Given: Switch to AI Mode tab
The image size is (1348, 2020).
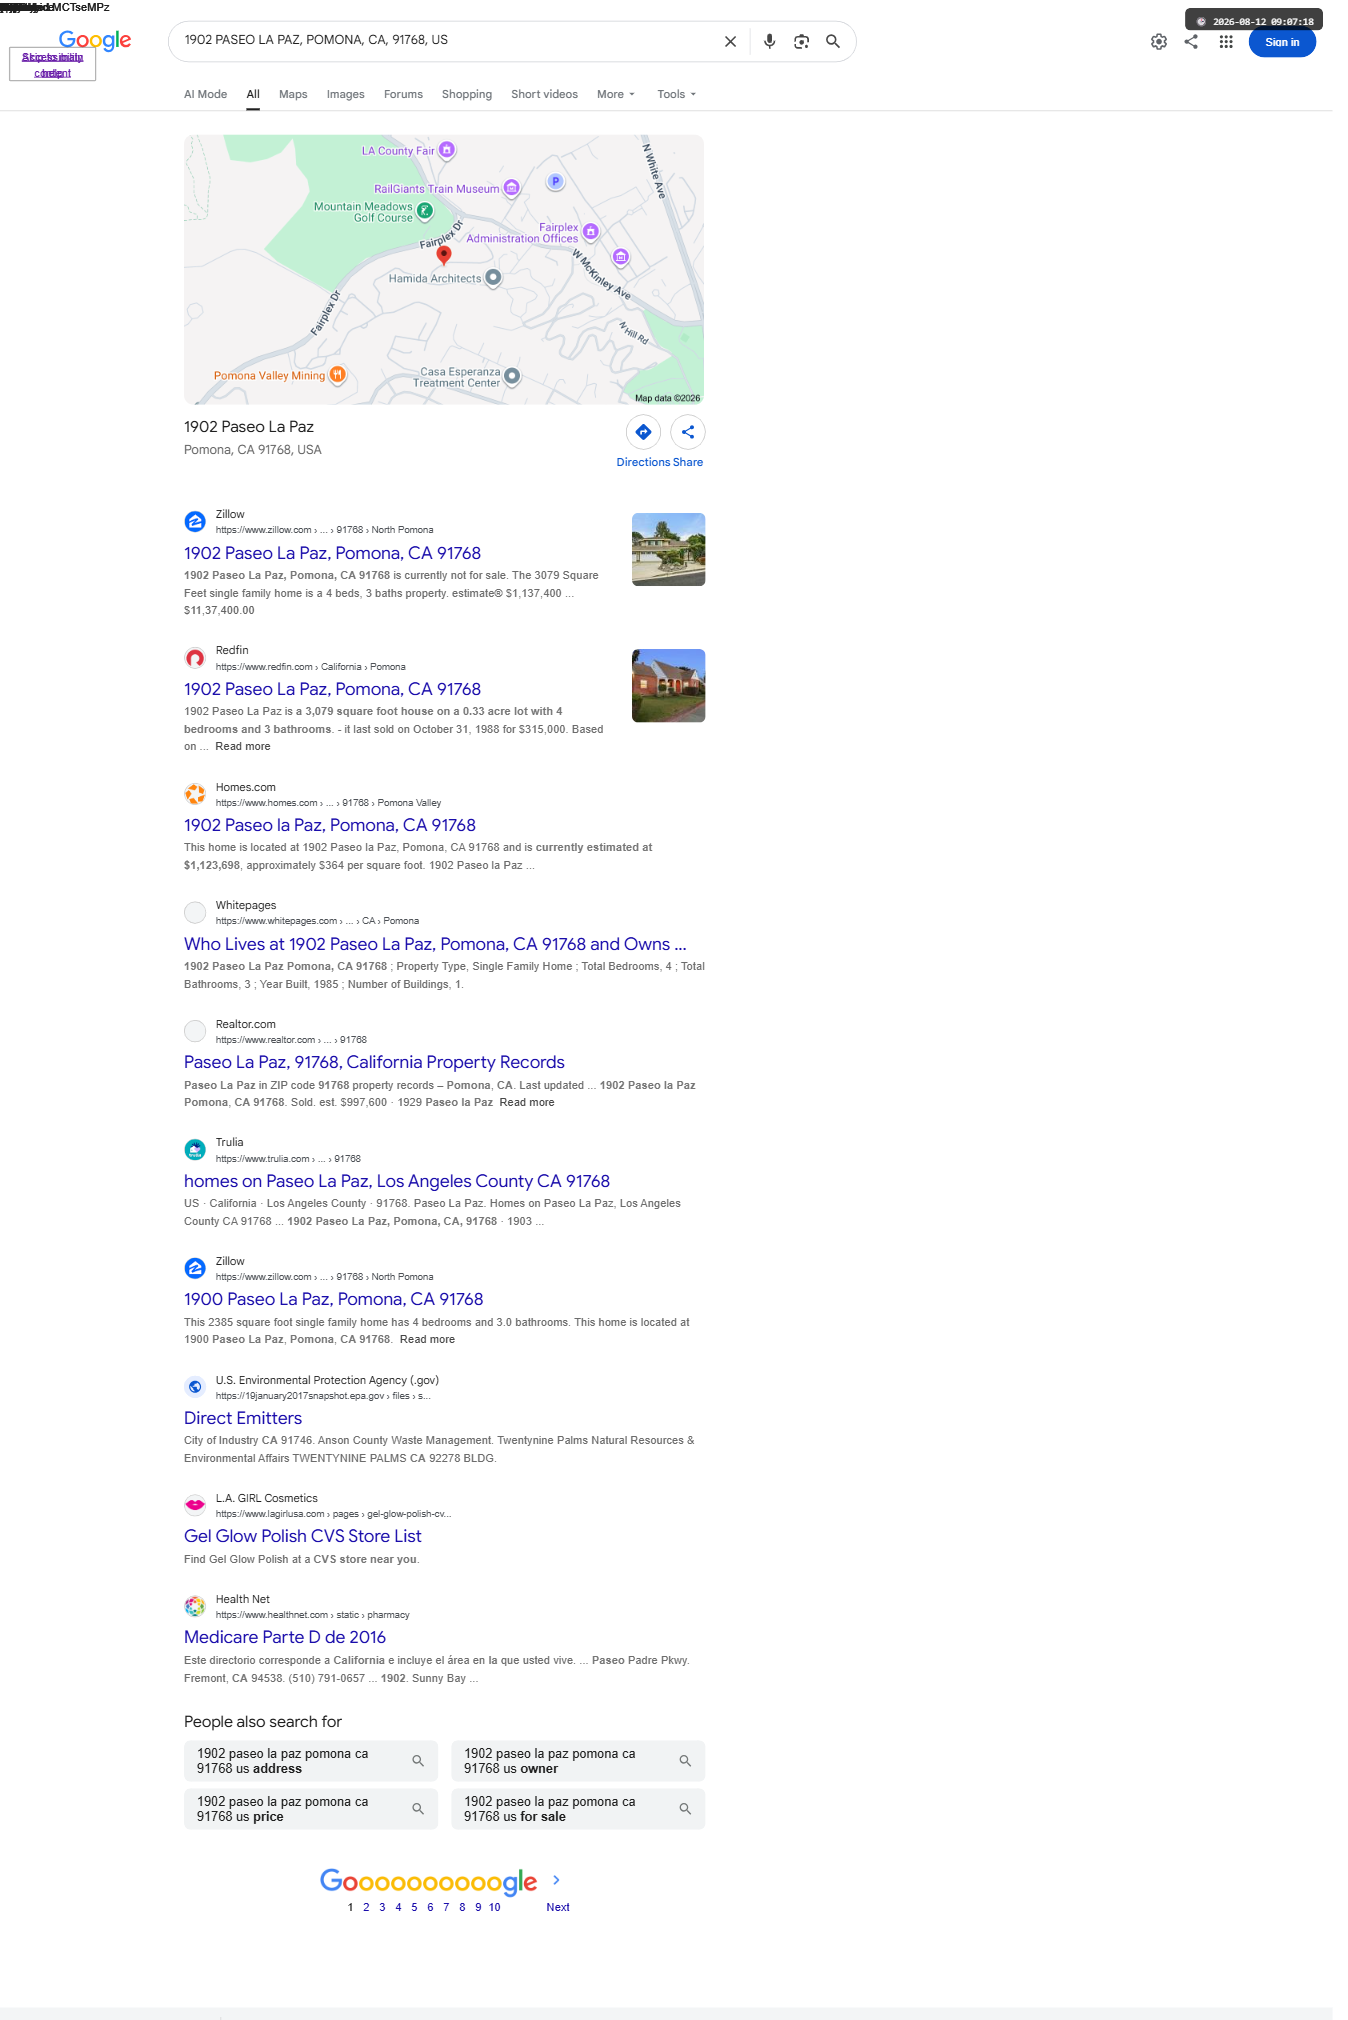Looking at the screenshot, I should tap(205, 94).
